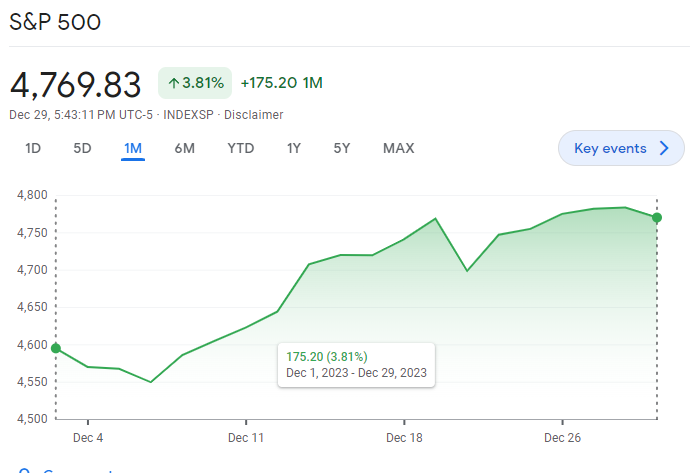
Task: Click the Dec 29 timestamp text
Action: coord(81,115)
